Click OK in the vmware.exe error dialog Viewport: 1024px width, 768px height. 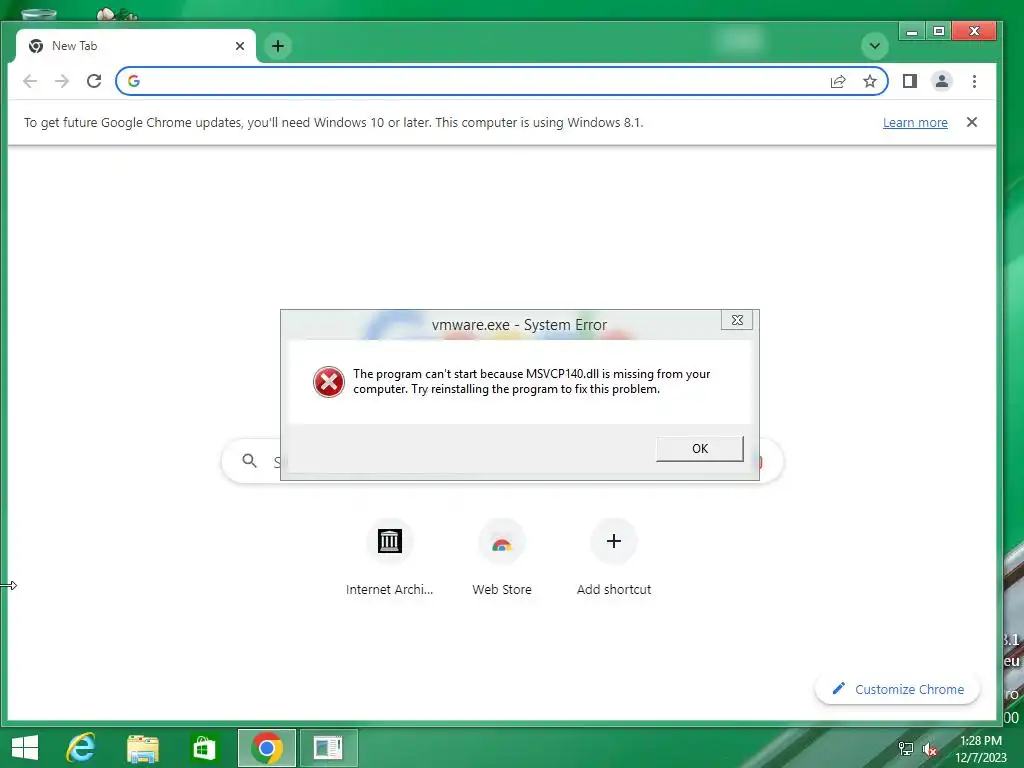(x=699, y=449)
